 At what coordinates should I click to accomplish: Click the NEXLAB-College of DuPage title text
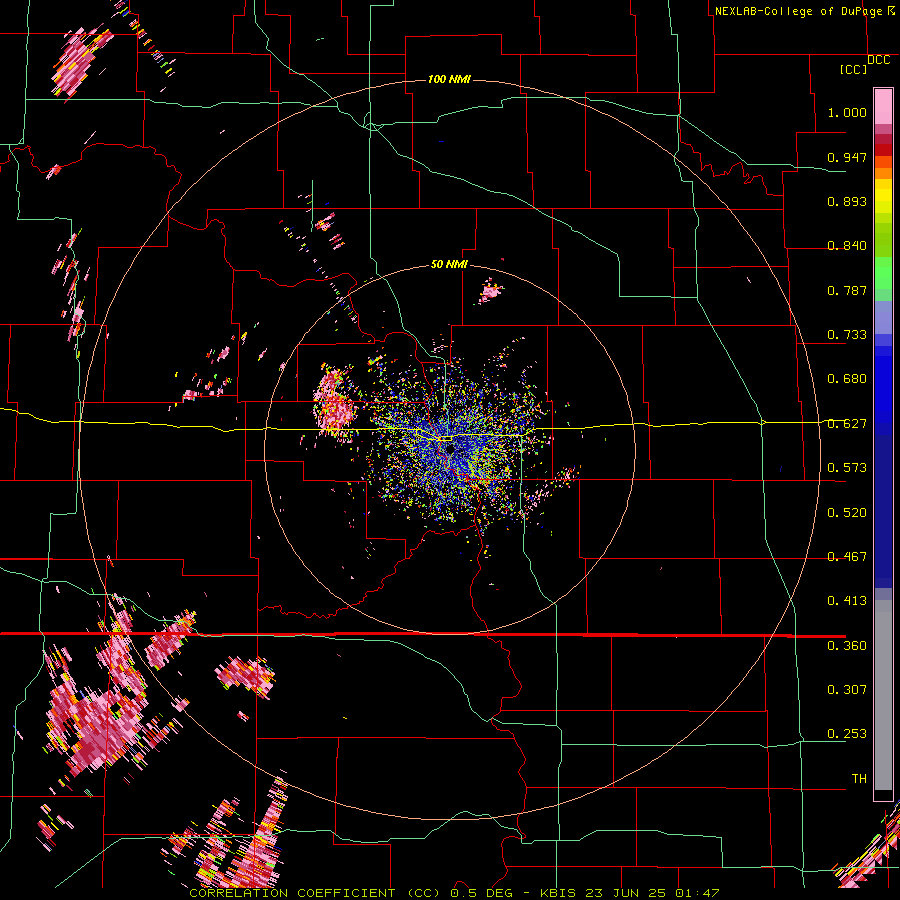click(798, 11)
